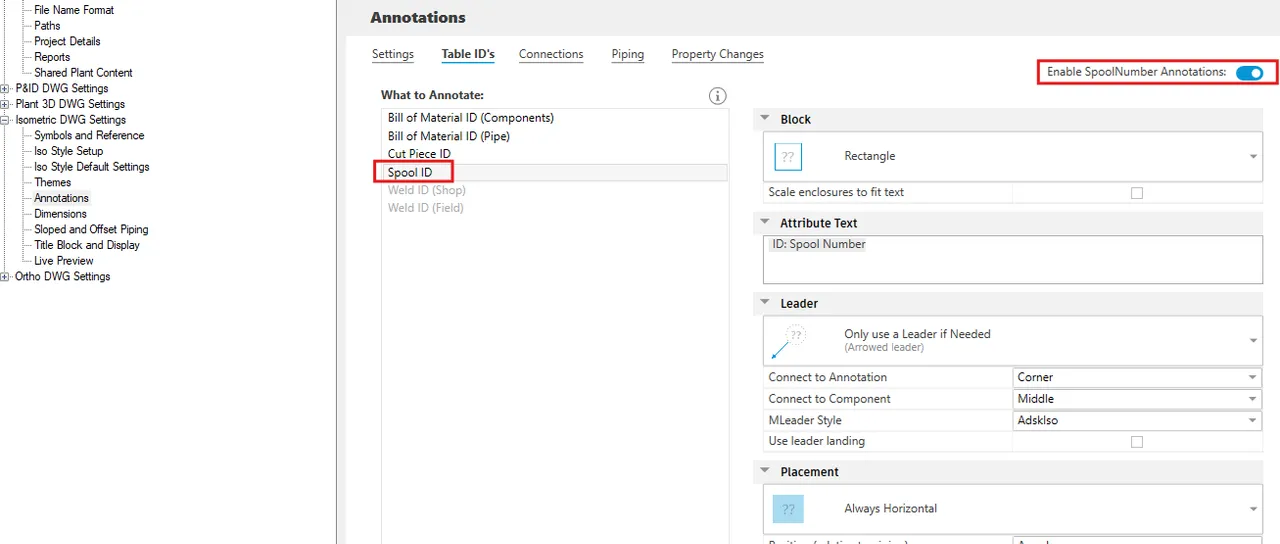
Task: Select Cut Piece ID in annotate list
Action: click(x=419, y=154)
